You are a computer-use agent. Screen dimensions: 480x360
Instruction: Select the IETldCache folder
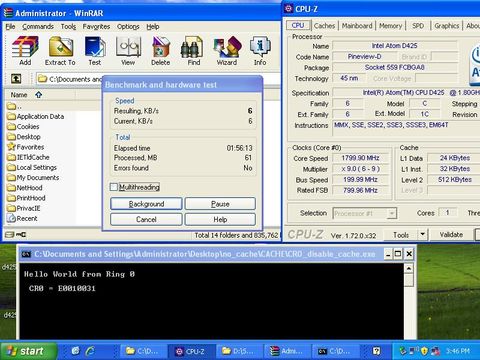point(28,157)
